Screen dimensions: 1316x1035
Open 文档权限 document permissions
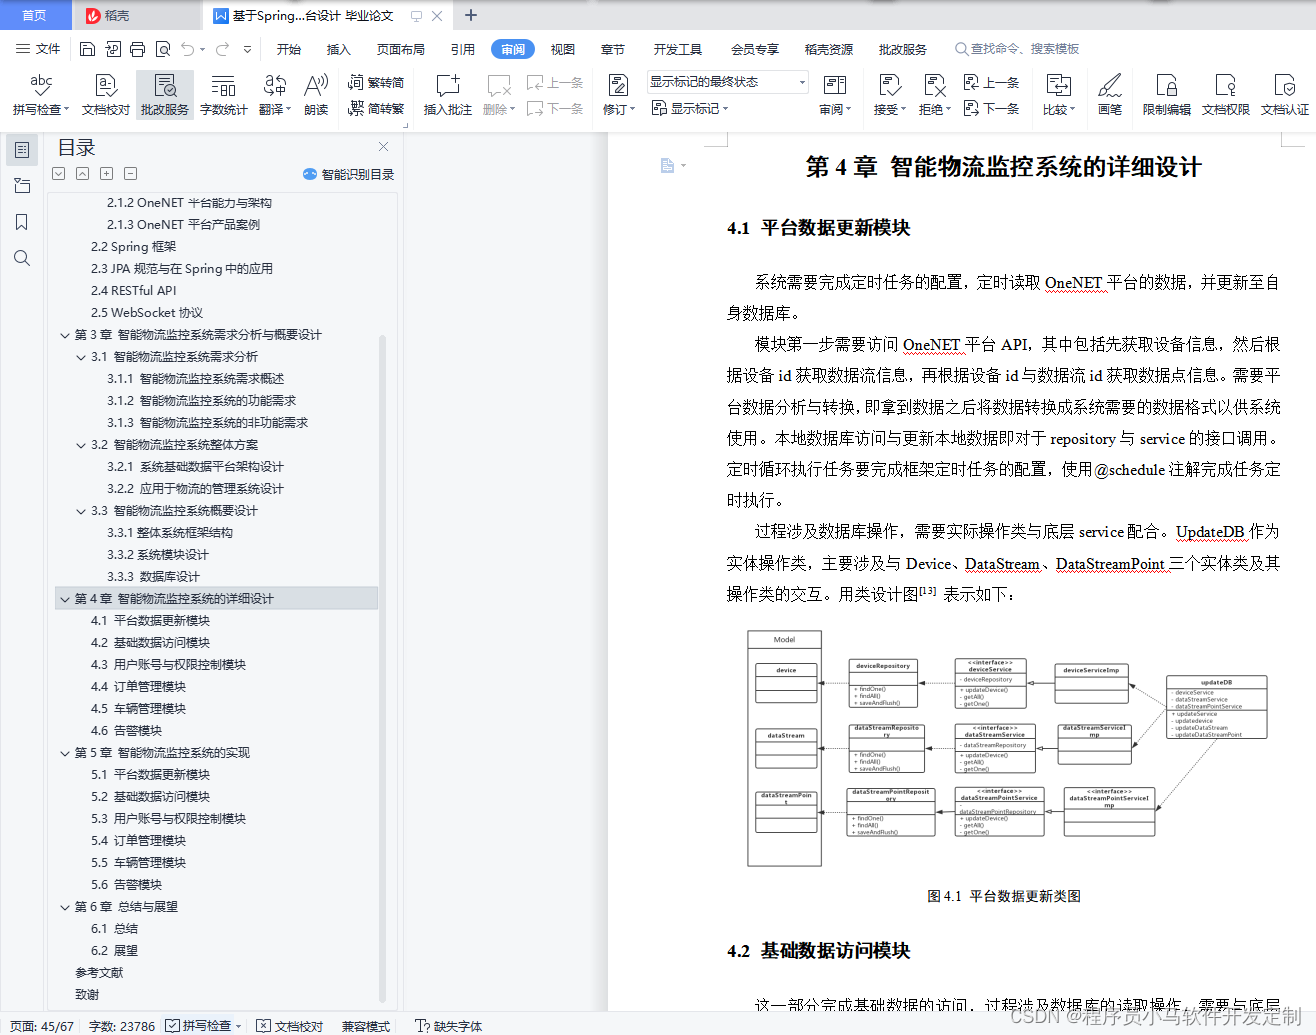coord(1226,95)
